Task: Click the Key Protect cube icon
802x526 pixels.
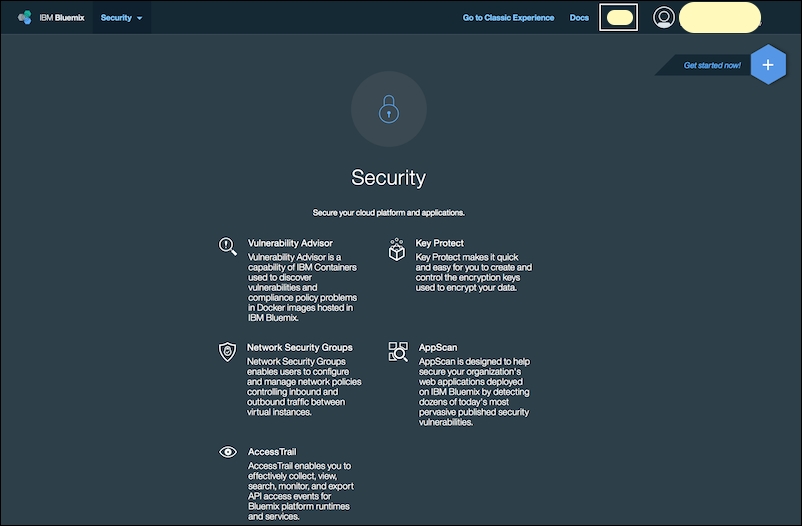Action: coord(397,250)
